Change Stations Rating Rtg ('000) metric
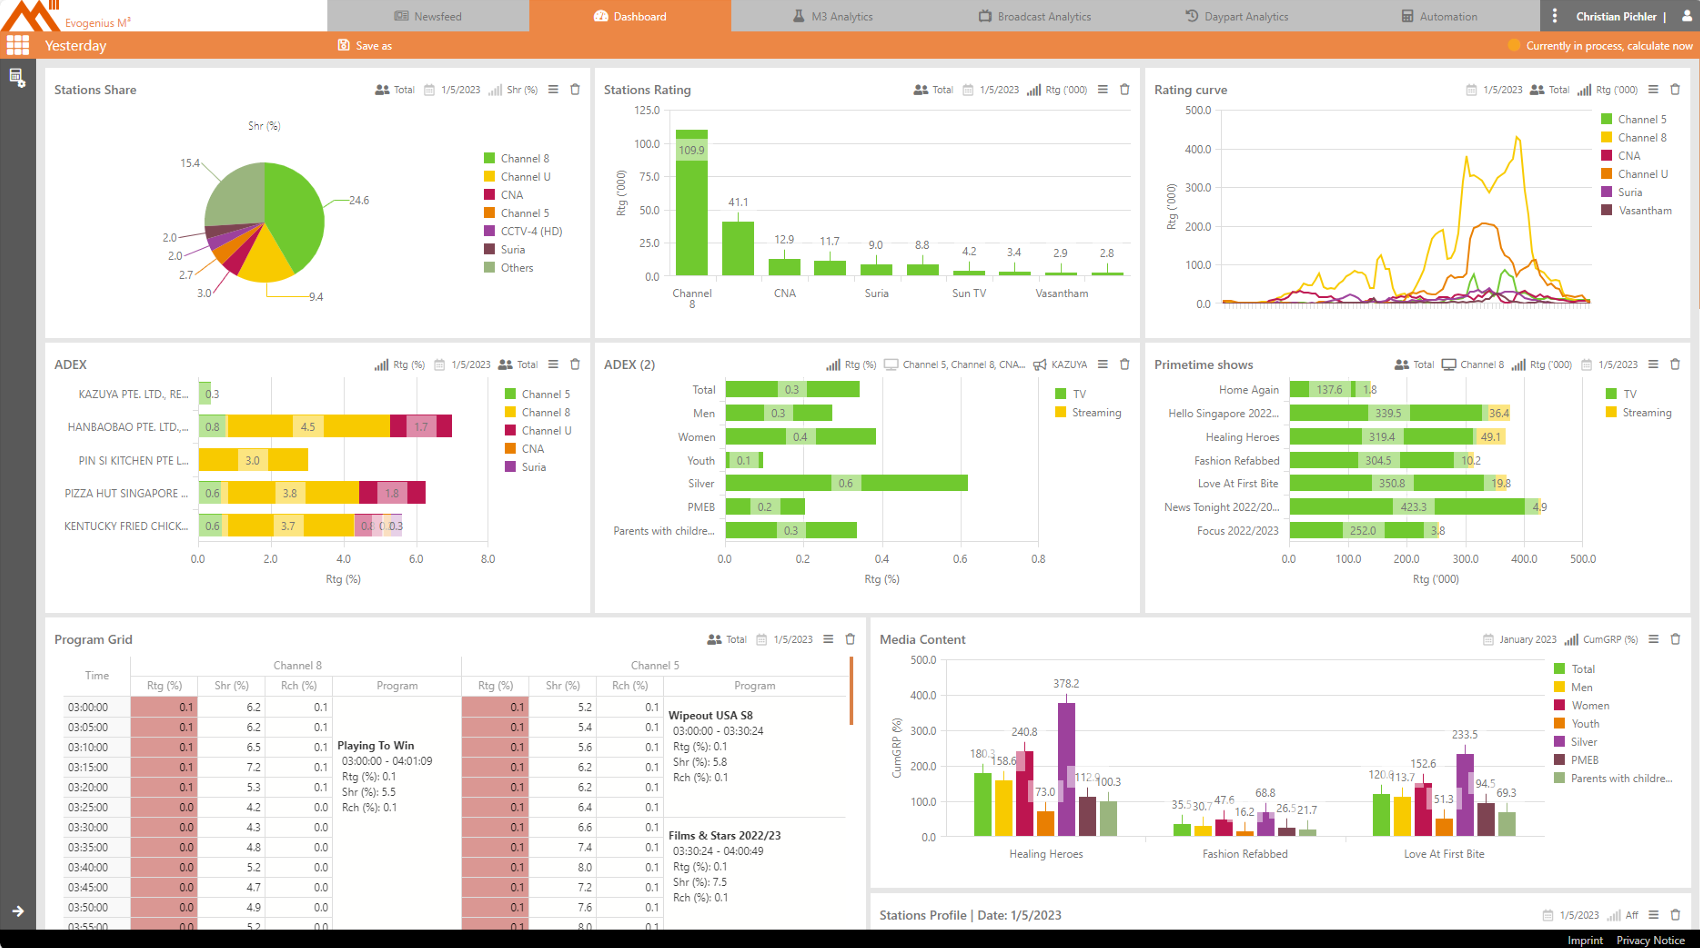This screenshot has width=1700, height=948. click(x=1057, y=89)
